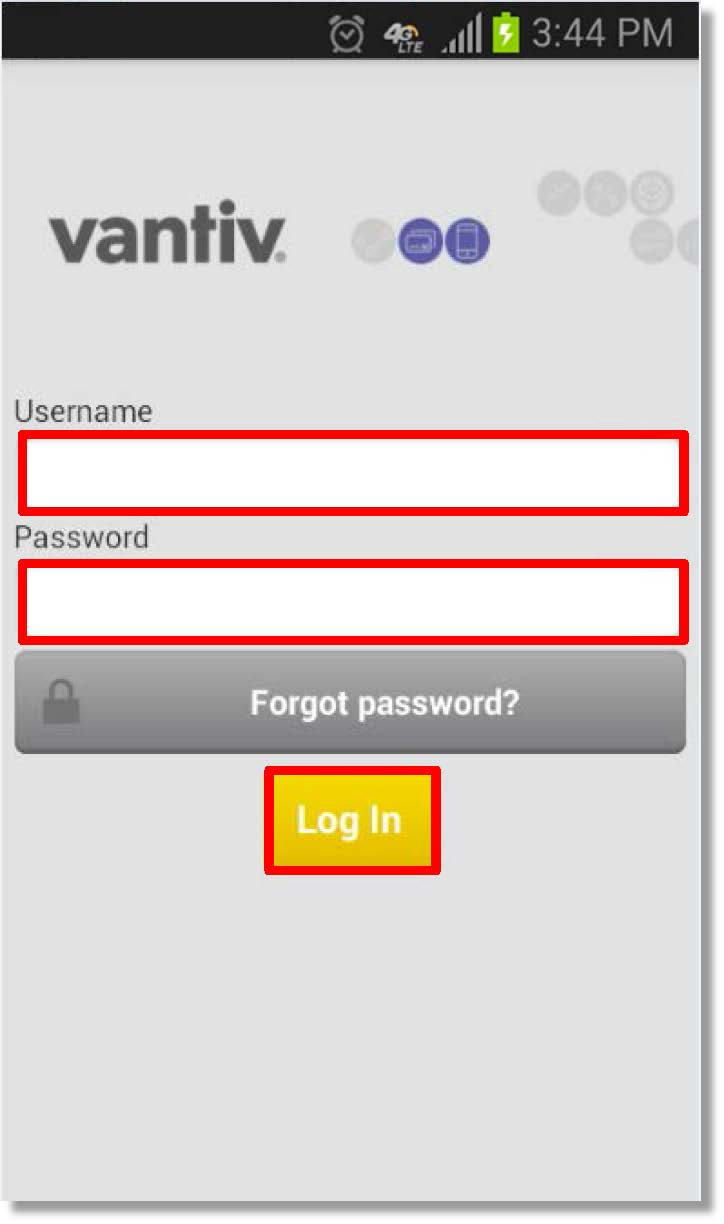Tap the padlock icon on Forgot password bar
This screenshot has width=724, height=1224.
[61, 702]
